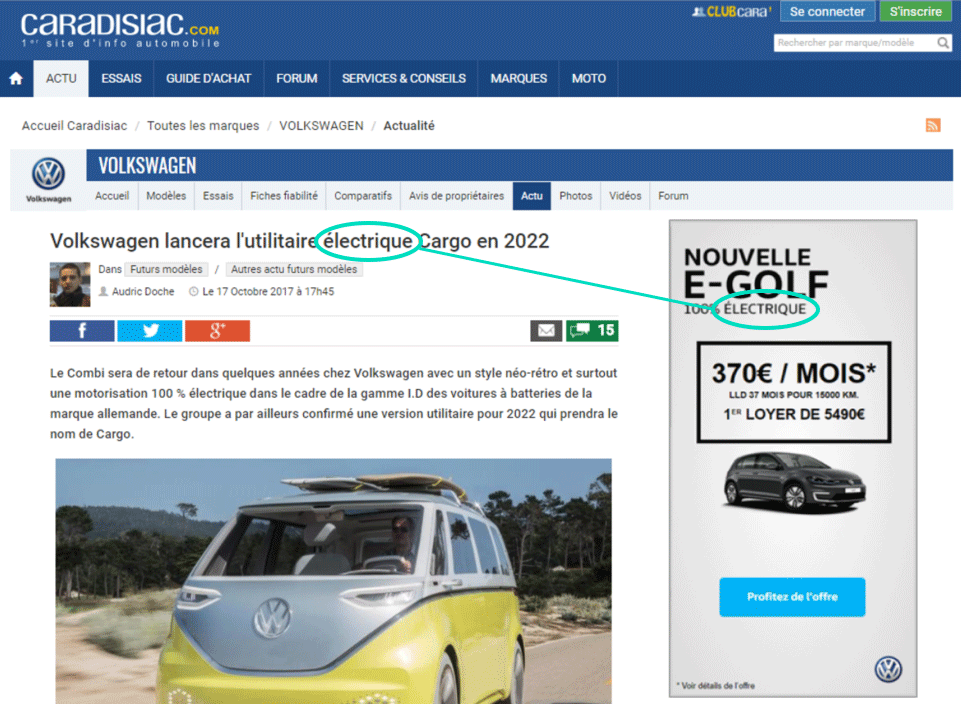Click the green S'inscrire button
The height and width of the screenshot is (704, 961).
[915, 12]
